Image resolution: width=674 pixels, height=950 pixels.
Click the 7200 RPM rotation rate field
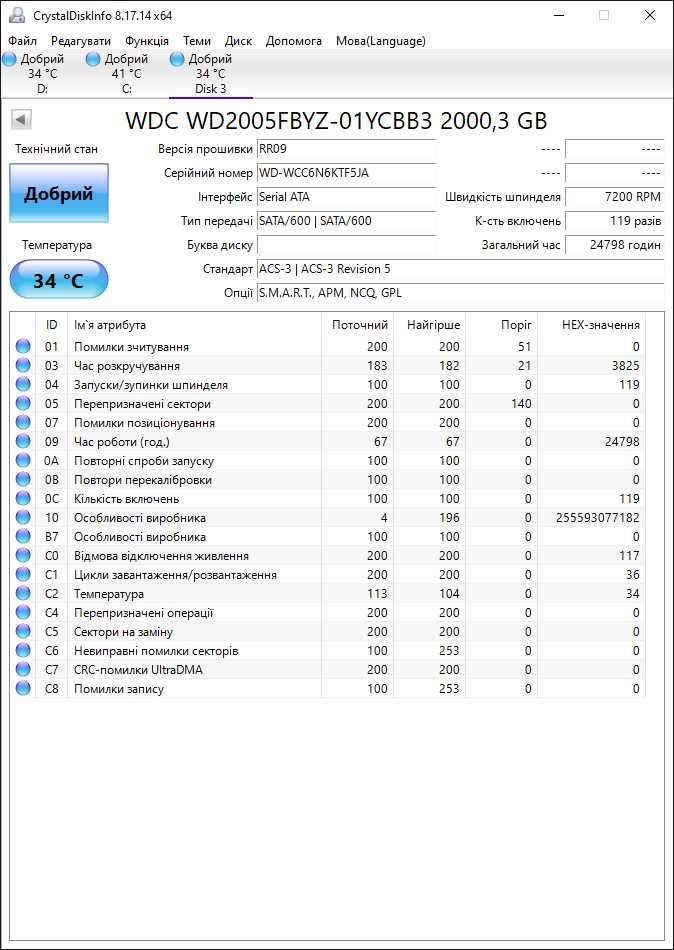click(x=615, y=197)
